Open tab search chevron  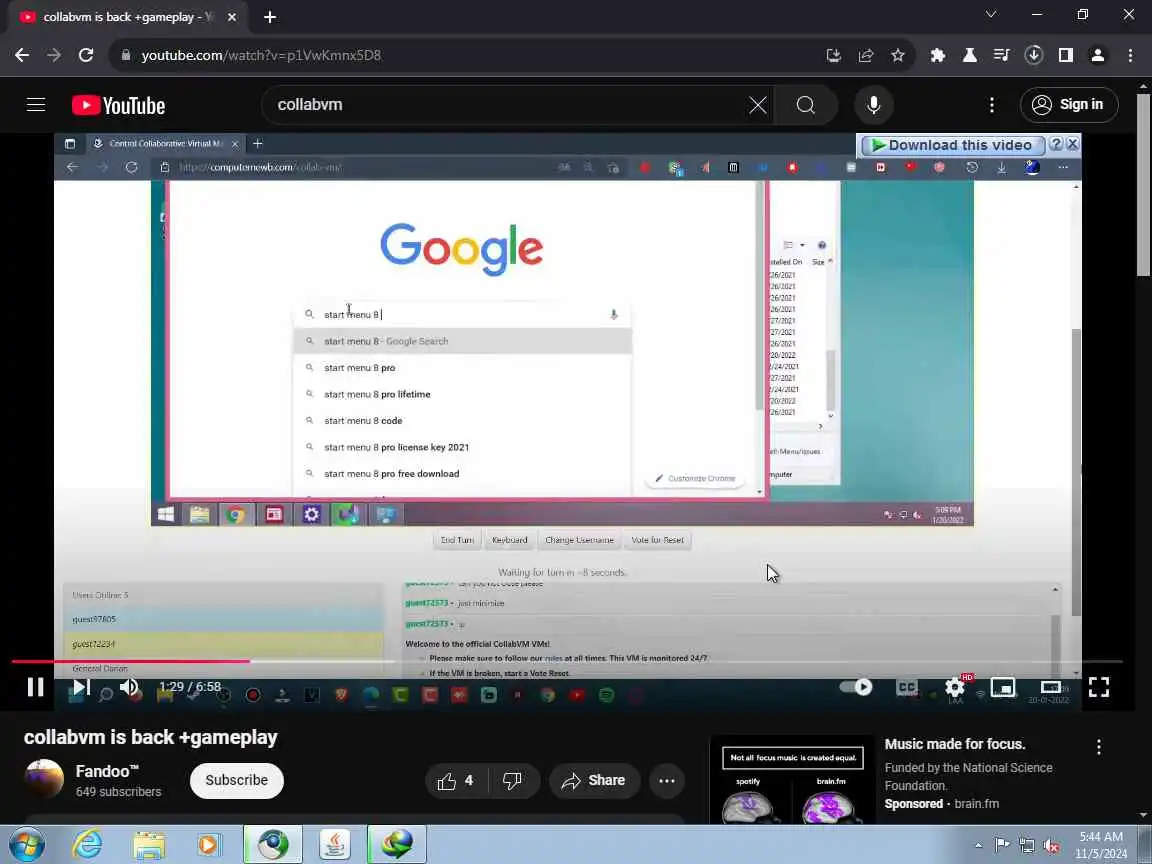[990, 15]
